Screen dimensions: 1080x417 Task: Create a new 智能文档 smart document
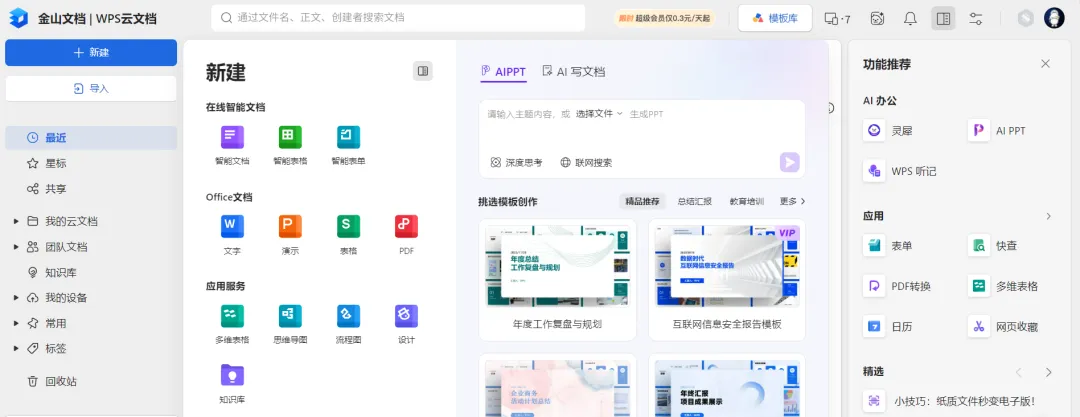point(232,145)
